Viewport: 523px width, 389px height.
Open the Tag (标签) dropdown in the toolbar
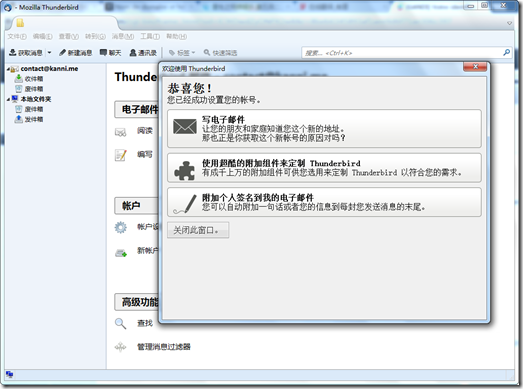coord(182,53)
